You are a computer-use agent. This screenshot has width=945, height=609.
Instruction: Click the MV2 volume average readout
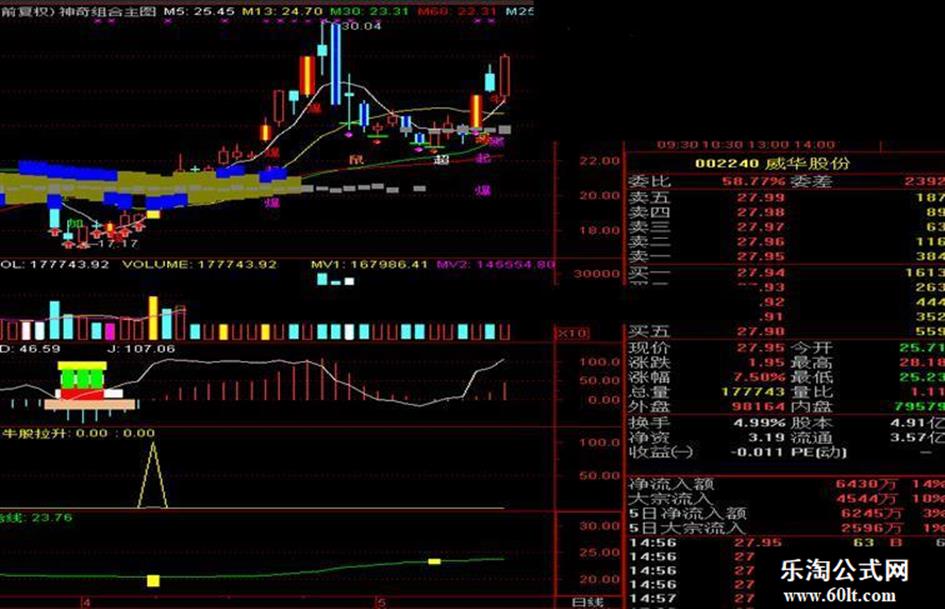click(495, 264)
